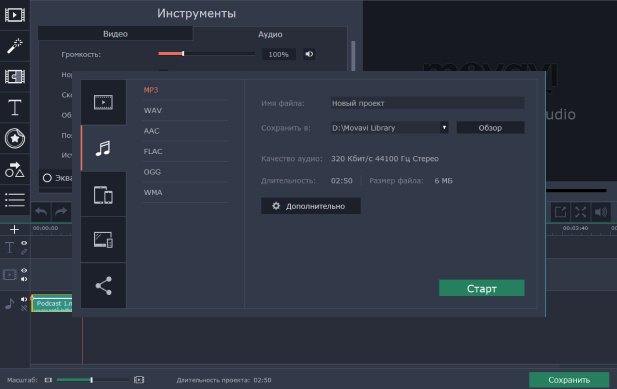Click the Имя файла input field
Image resolution: width=617 pixels, height=389 pixels.
point(427,103)
